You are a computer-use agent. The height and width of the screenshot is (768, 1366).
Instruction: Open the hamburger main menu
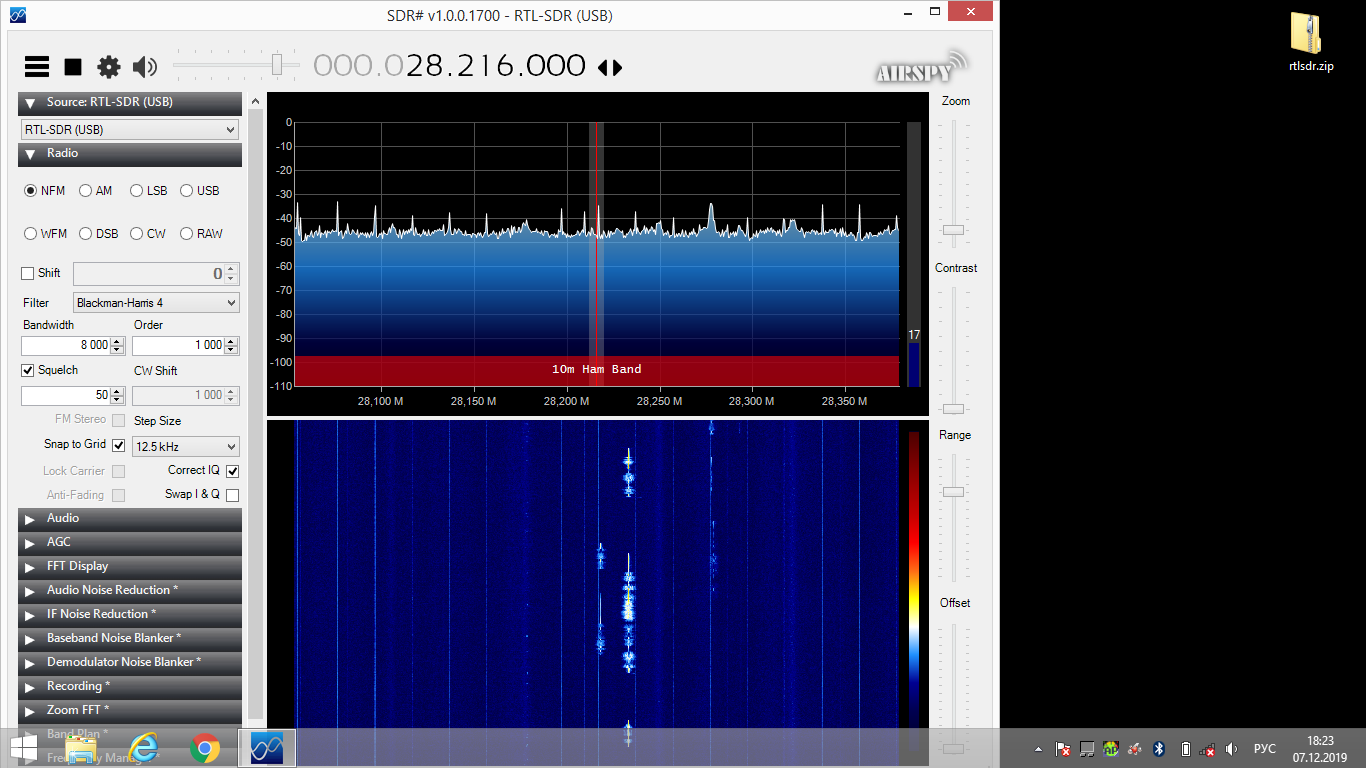click(37, 67)
